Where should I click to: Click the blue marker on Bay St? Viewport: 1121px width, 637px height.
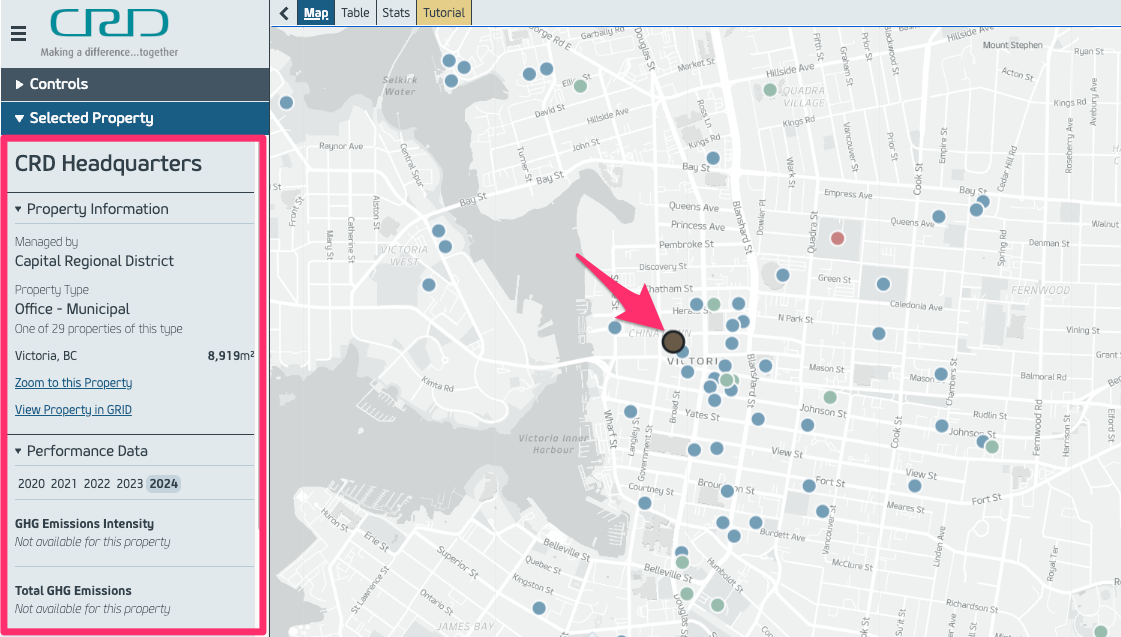click(713, 158)
